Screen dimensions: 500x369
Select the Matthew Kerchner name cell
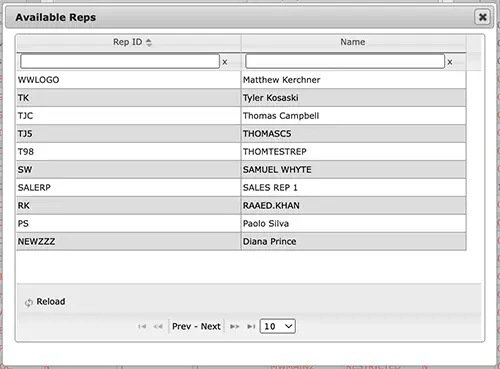coord(354,80)
